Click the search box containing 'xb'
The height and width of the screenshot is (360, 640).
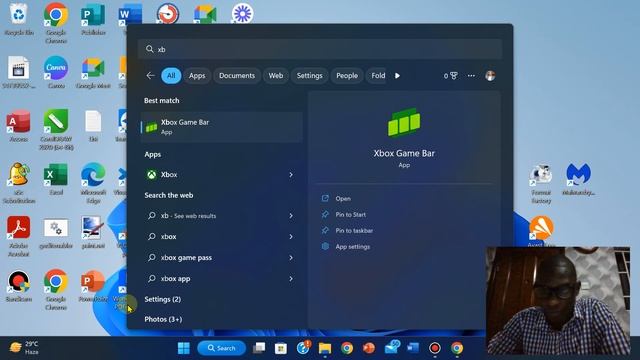320,49
